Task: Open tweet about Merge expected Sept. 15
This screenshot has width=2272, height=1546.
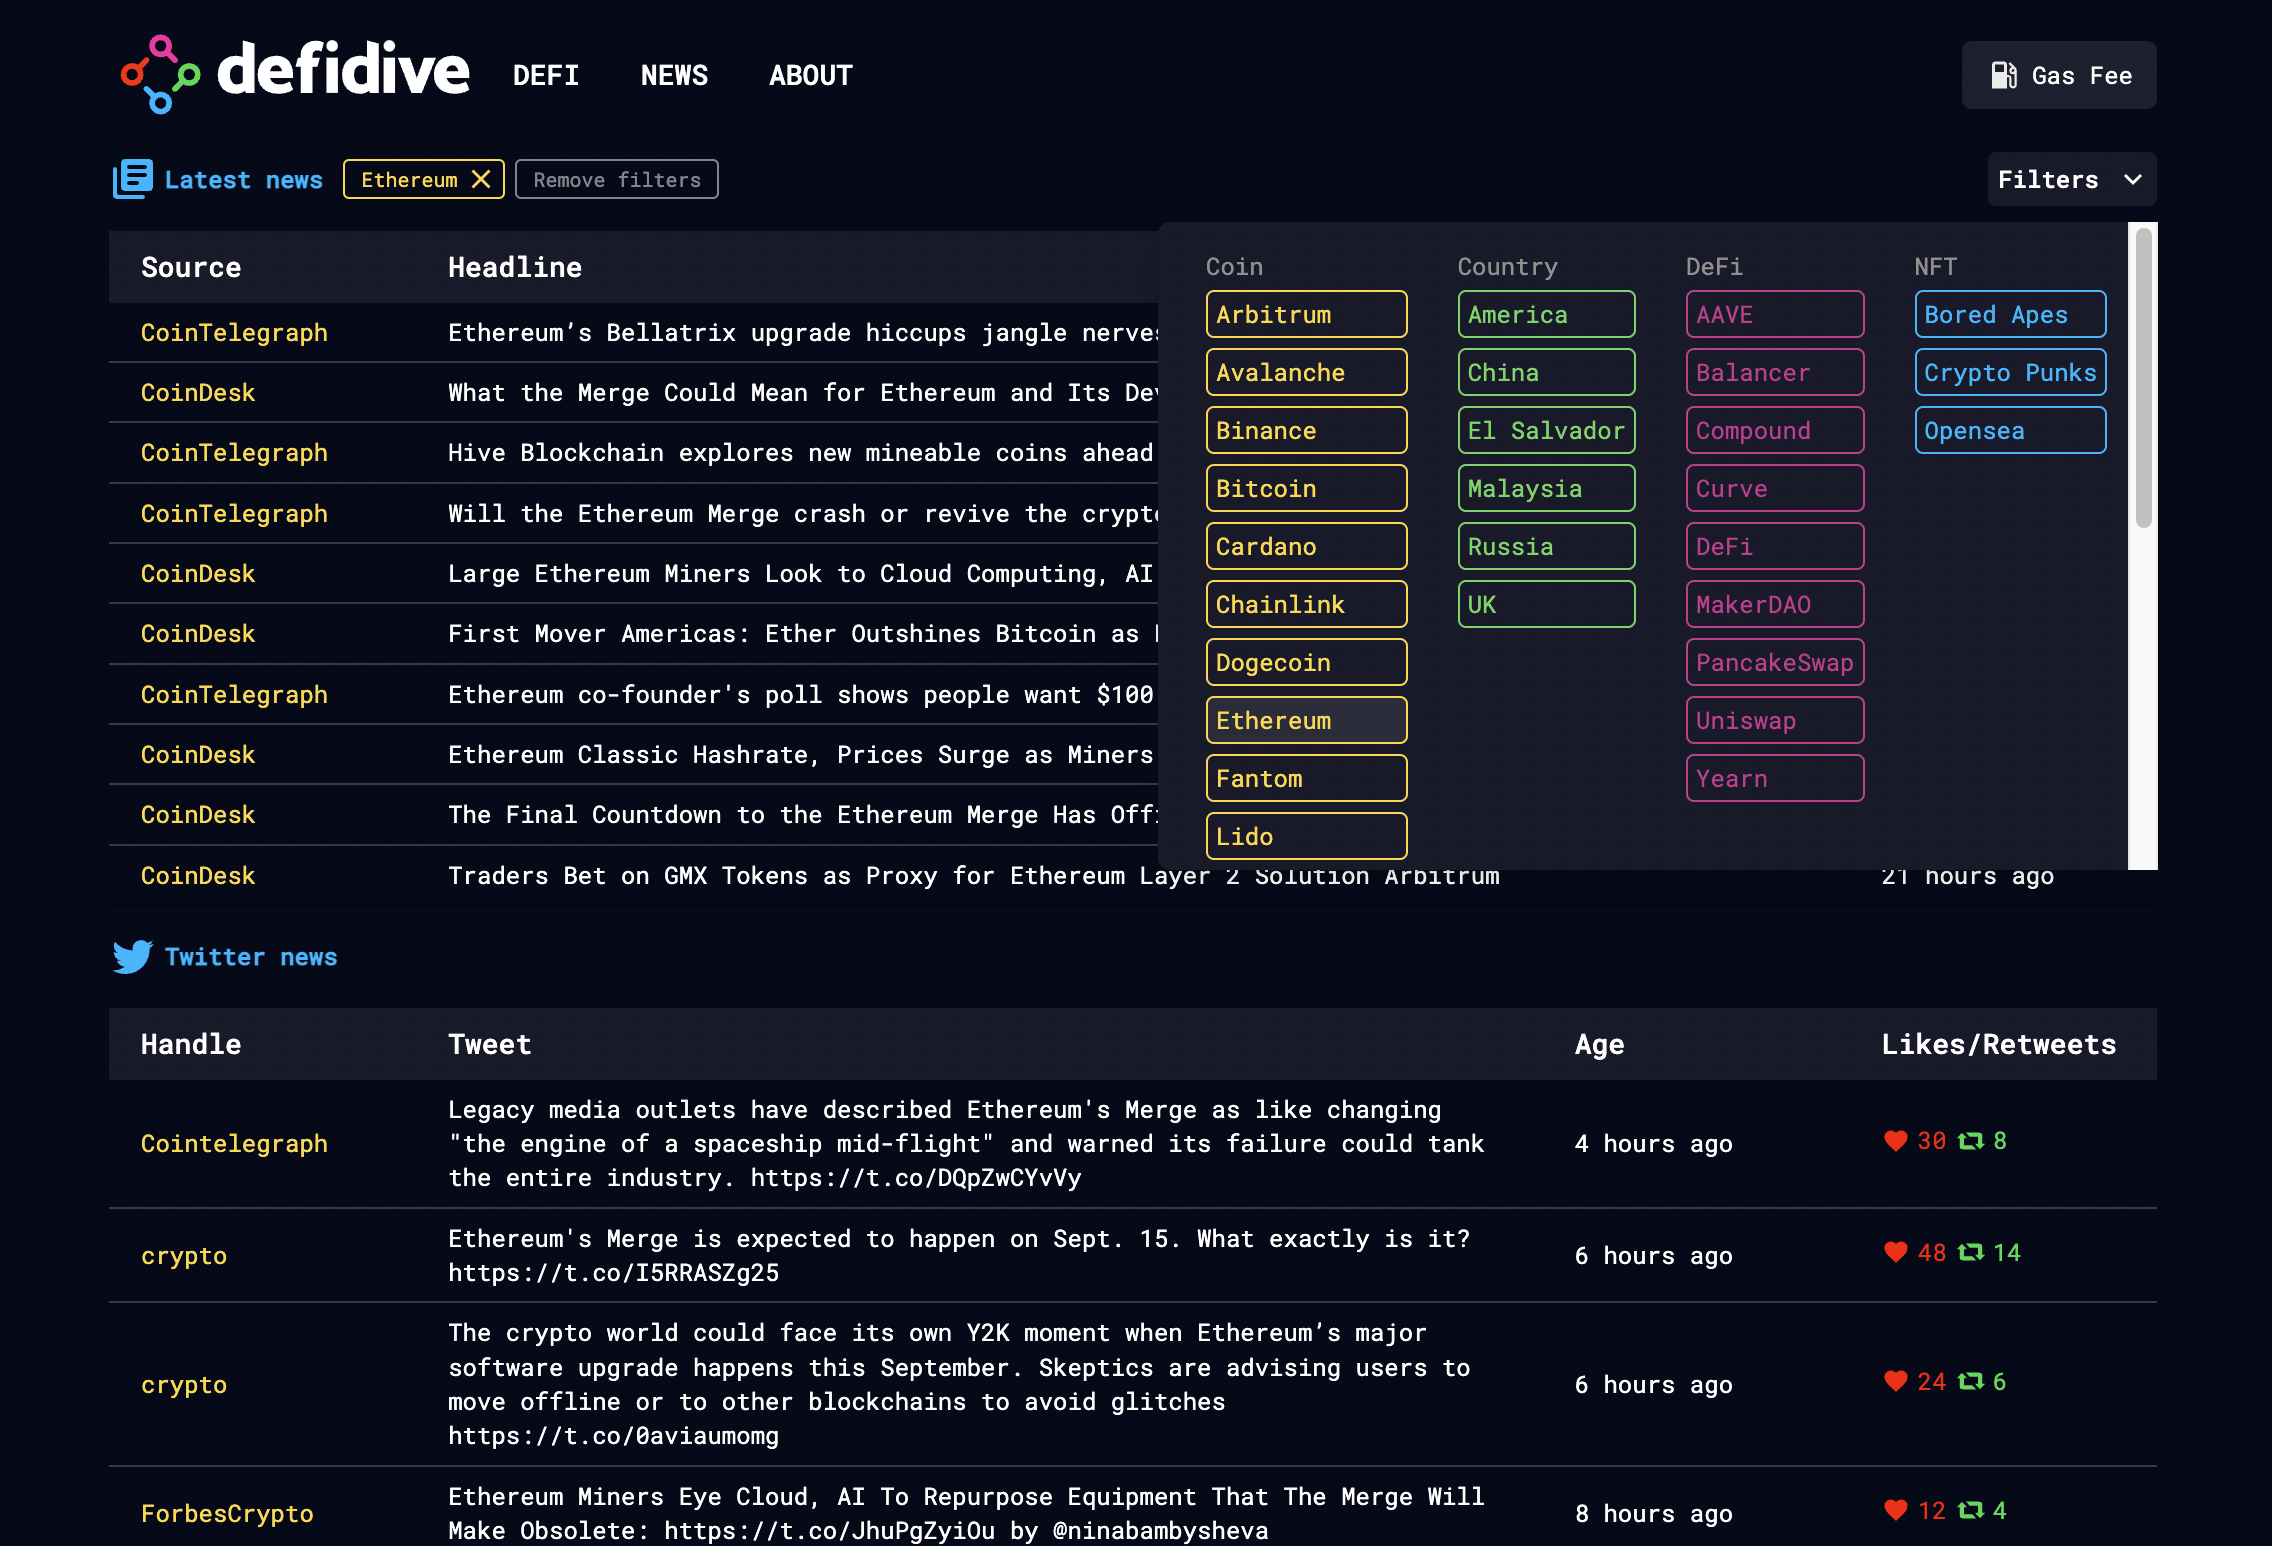Action: (x=959, y=1256)
